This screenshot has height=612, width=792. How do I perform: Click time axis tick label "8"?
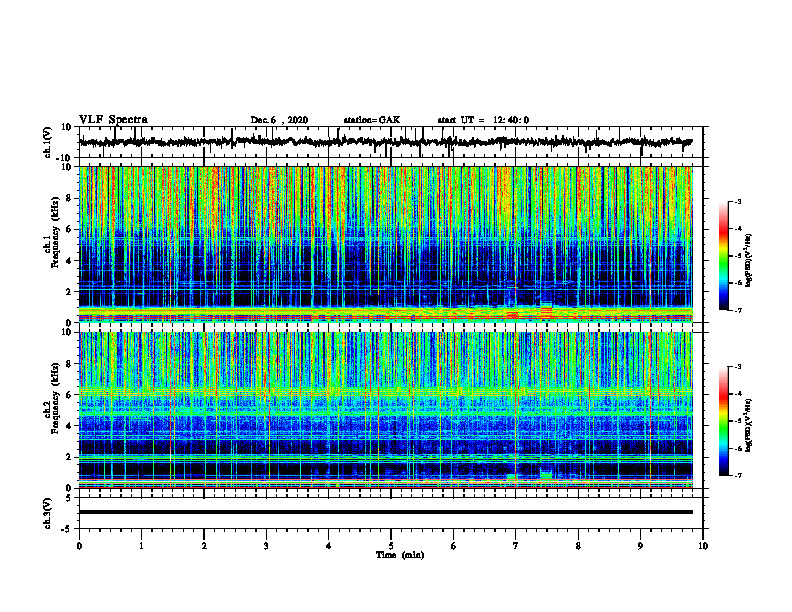(x=578, y=546)
